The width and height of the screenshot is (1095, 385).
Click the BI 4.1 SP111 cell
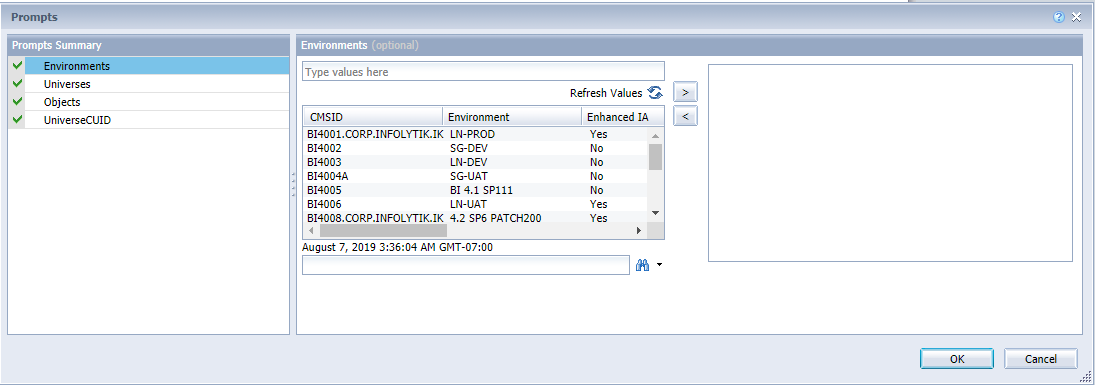click(x=481, y=190)
